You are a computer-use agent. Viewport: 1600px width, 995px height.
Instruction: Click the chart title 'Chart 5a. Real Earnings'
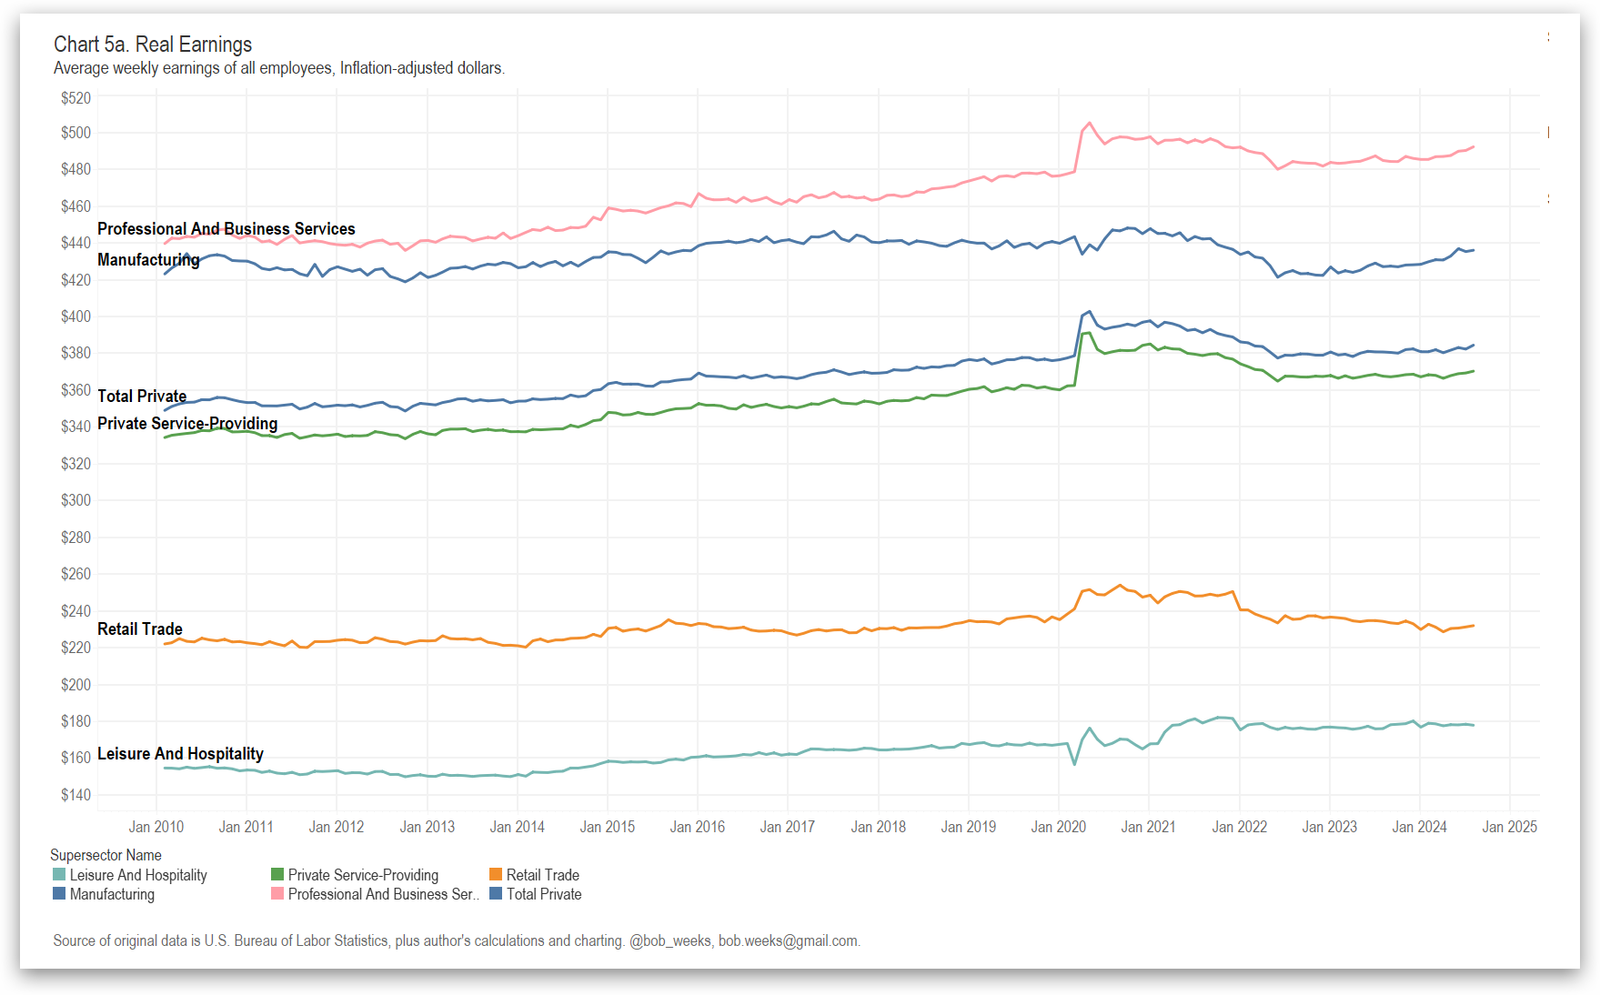pyautogui.click(x=153, y=44)
